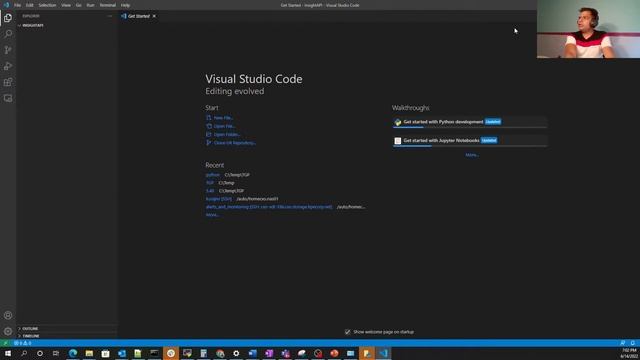640x360 pixels.
Task: Open the Source Control view
Action: point(8,50)
